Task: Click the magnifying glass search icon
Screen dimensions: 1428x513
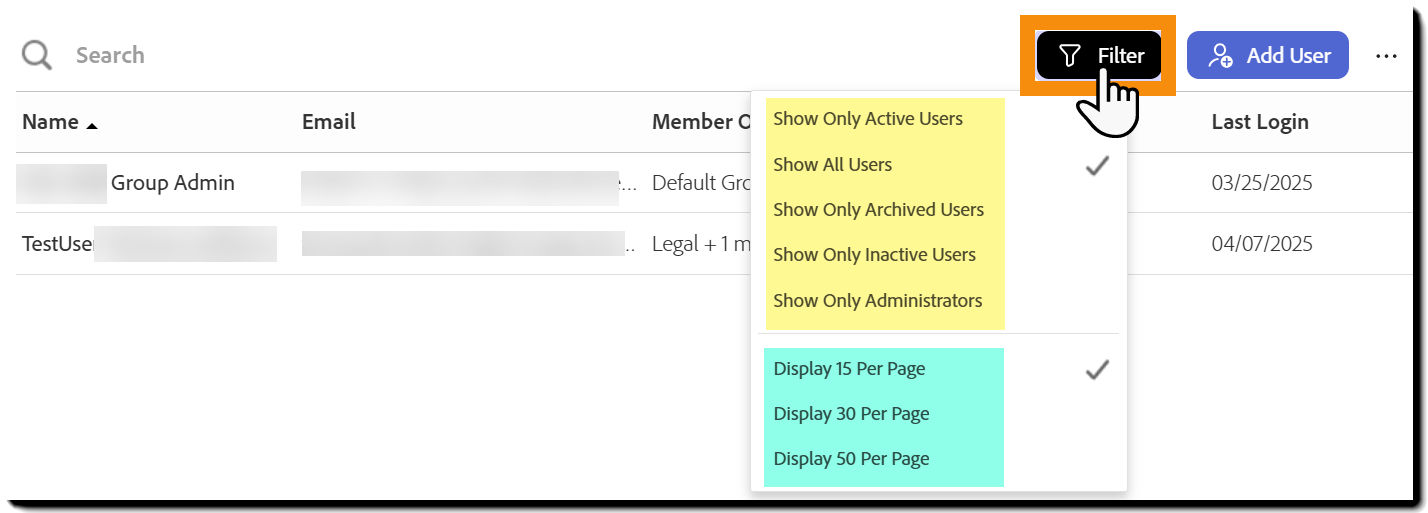Action: click(37, 55)
